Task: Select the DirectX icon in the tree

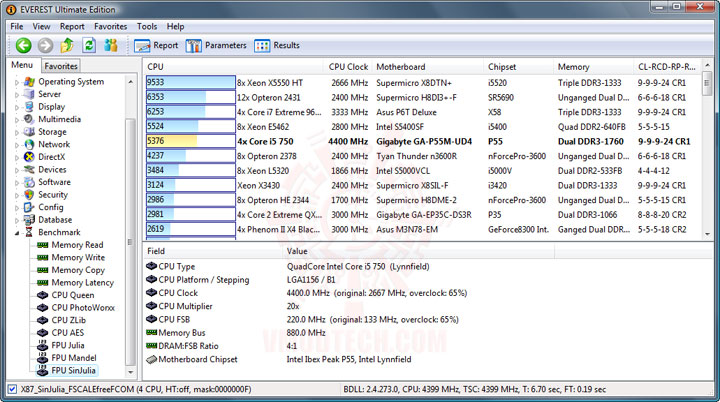Action: tap(29, 157)
